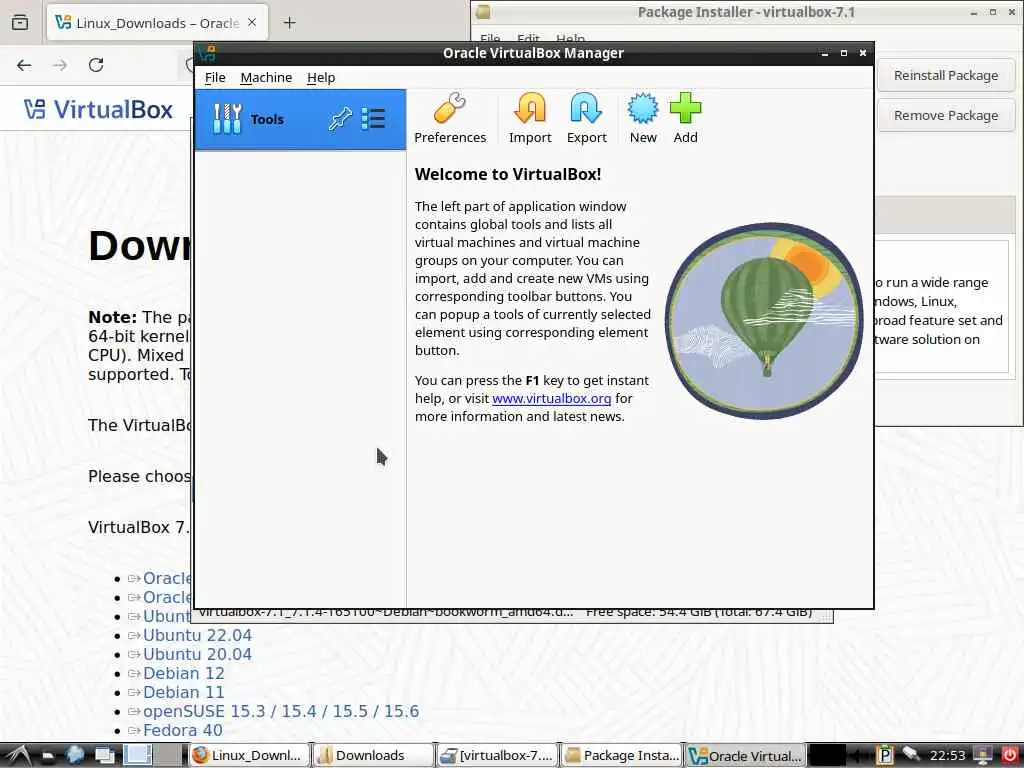Viewport: 1024px width, 768px height.
Task: Click the hot air balloon illustration
Action: 763,321
